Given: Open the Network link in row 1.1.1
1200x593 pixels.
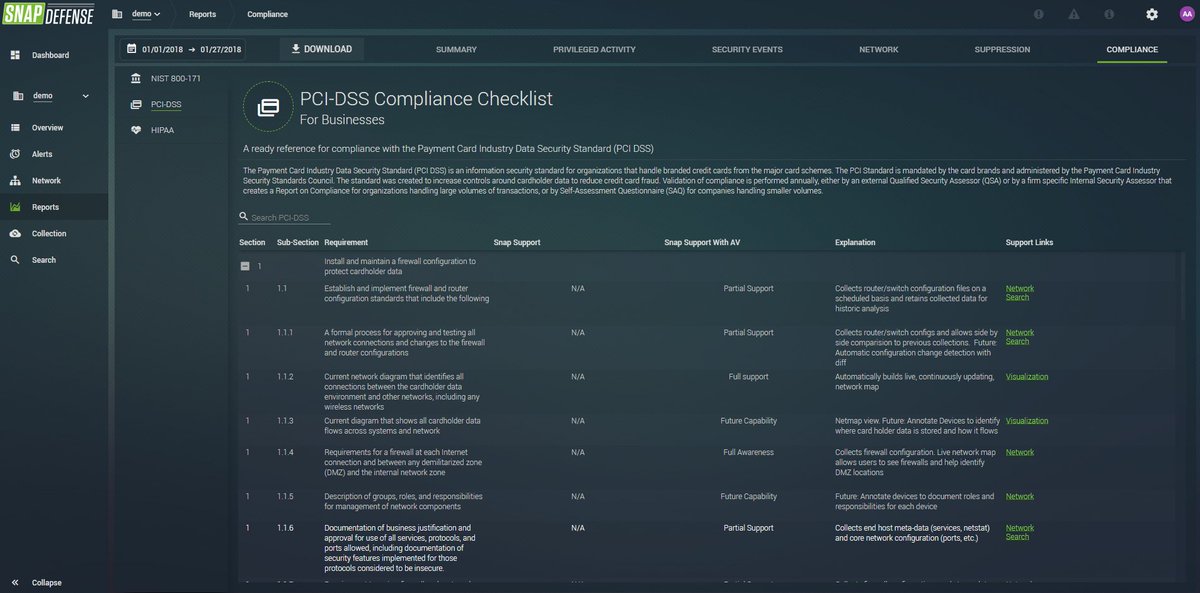Looking at the screenshot, I should click(x=1020, y=332).
